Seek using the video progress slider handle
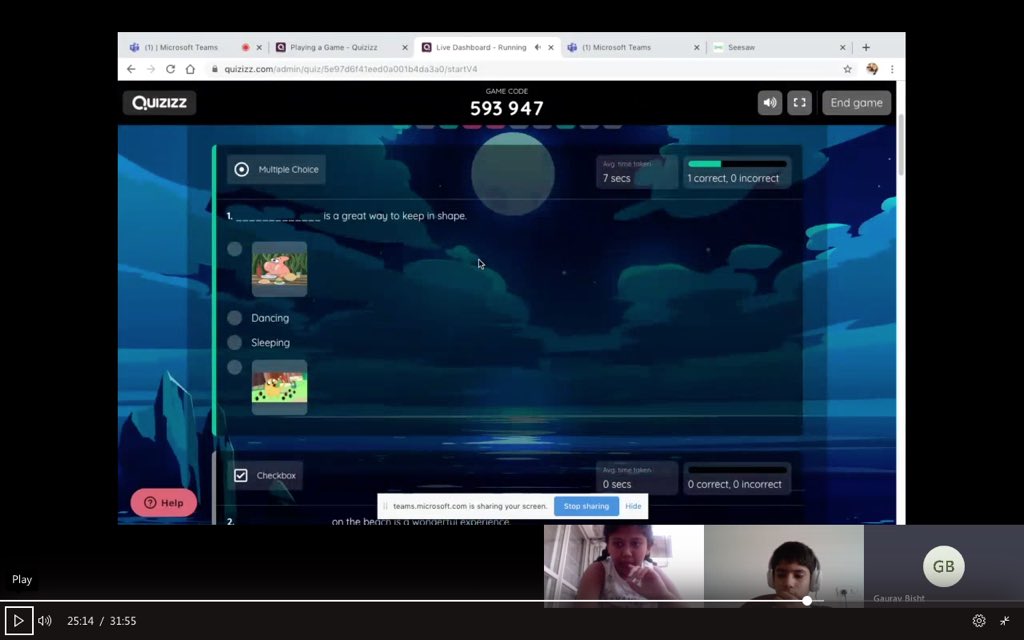The image size is (1024, 640). tap(807, 600)
